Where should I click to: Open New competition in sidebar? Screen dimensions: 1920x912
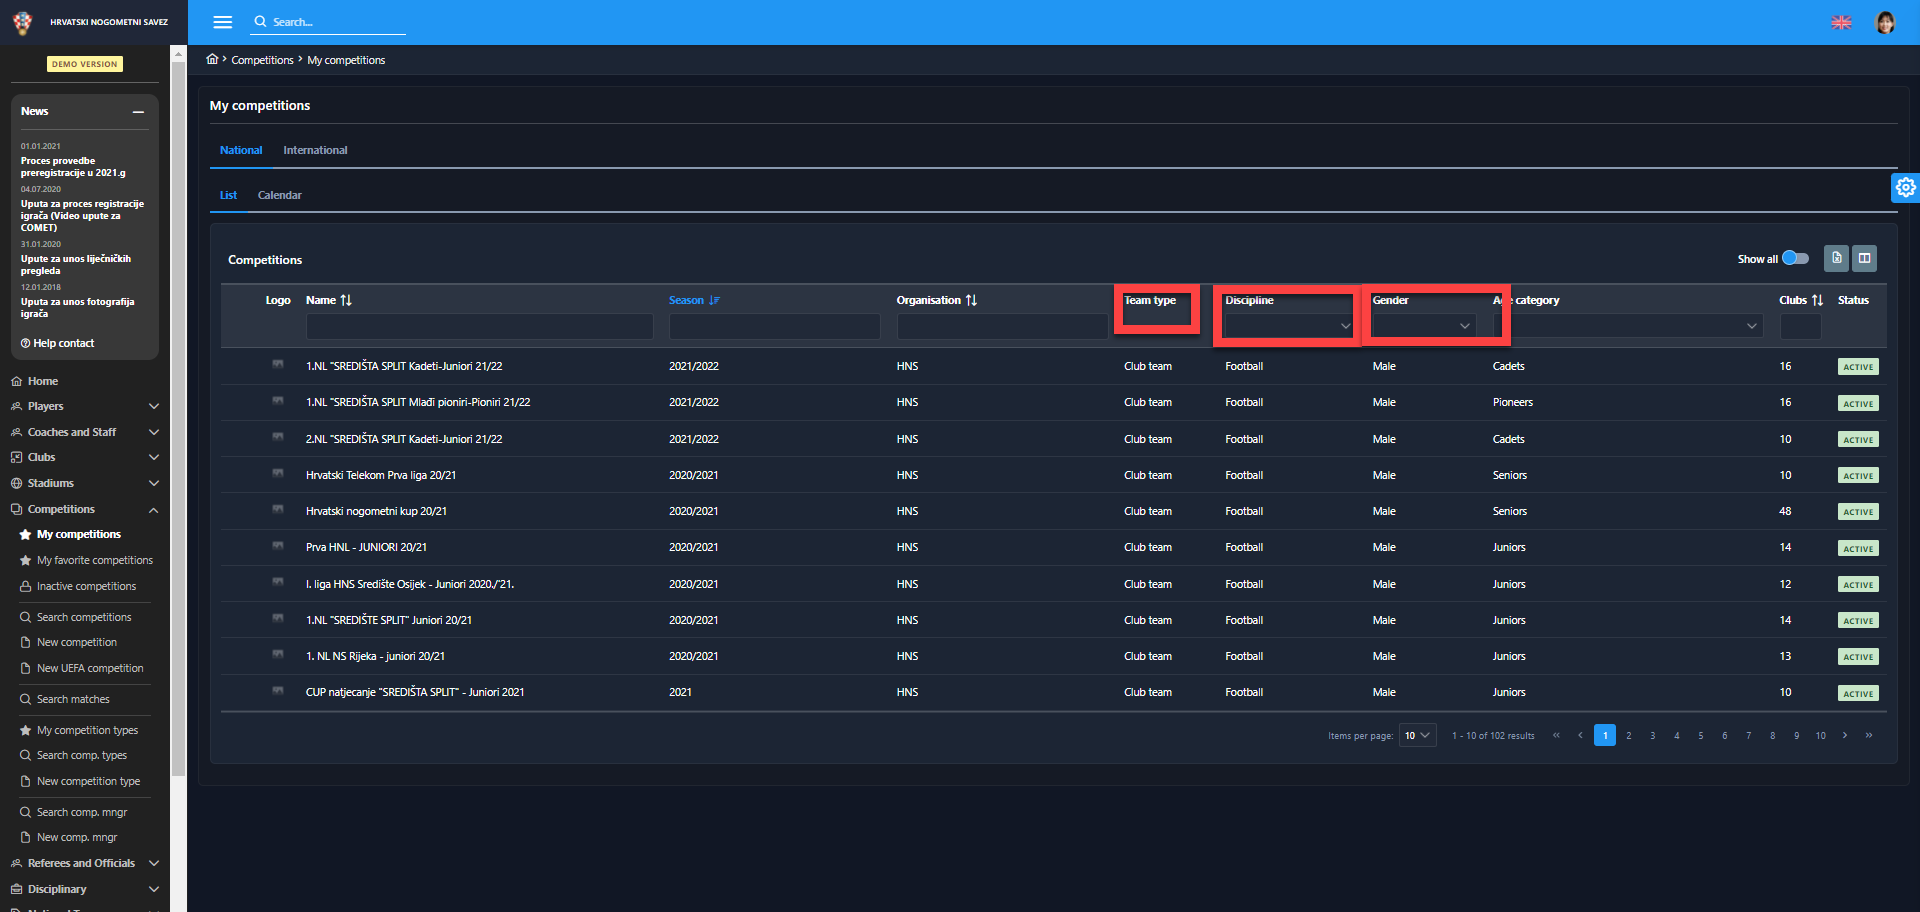tap(77, 642)
